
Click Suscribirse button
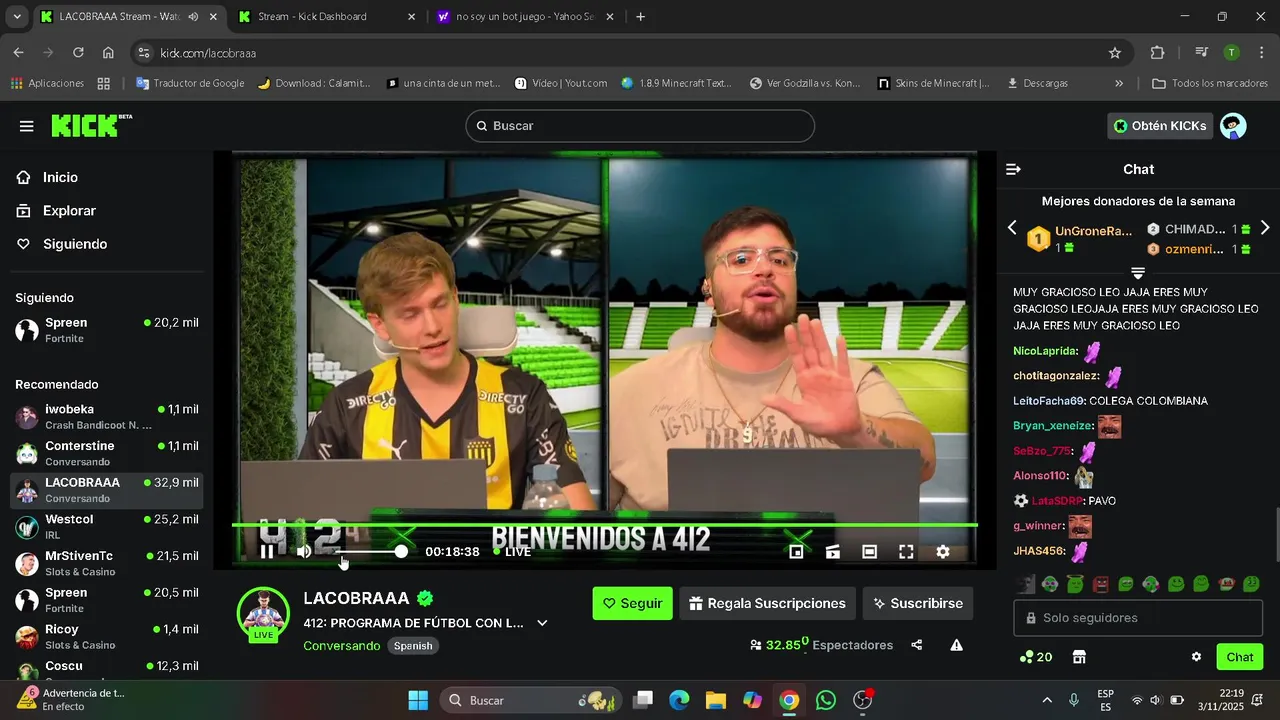point(918,603)
